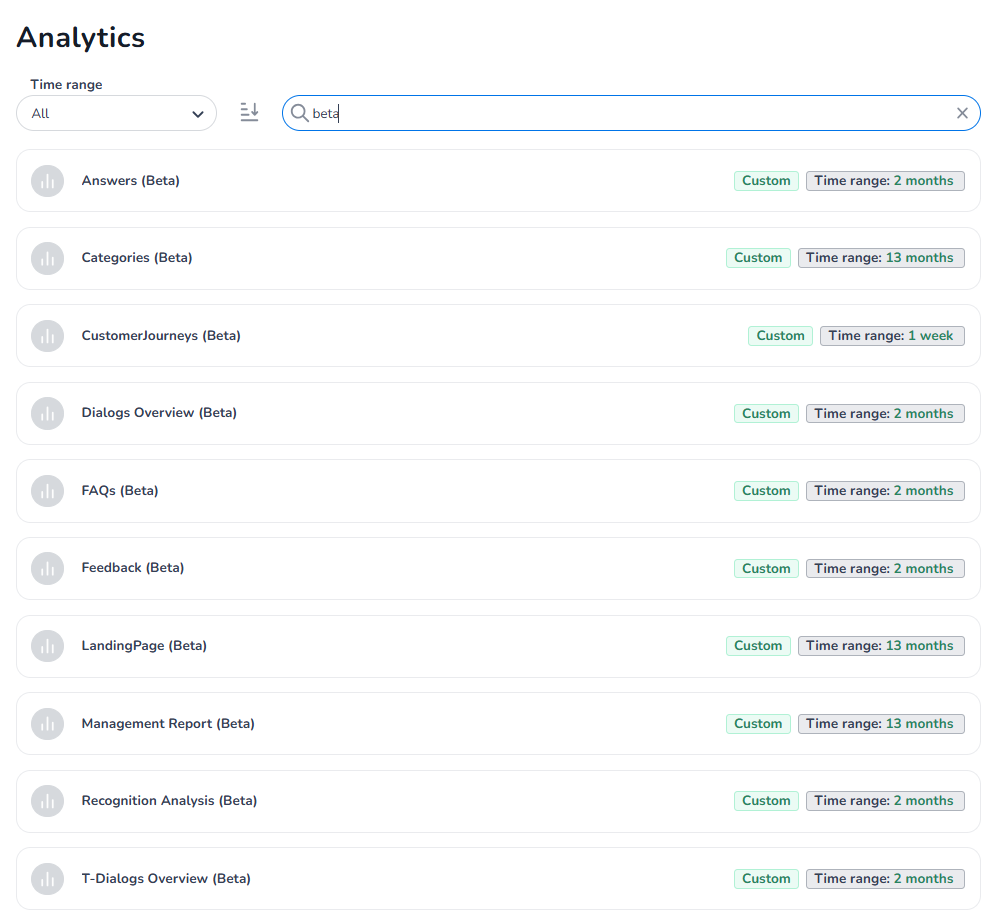Image resolution: width=997 pixels, height=922 pixels.
Task: Click the search magnifier icon
Action: point(299,113)
